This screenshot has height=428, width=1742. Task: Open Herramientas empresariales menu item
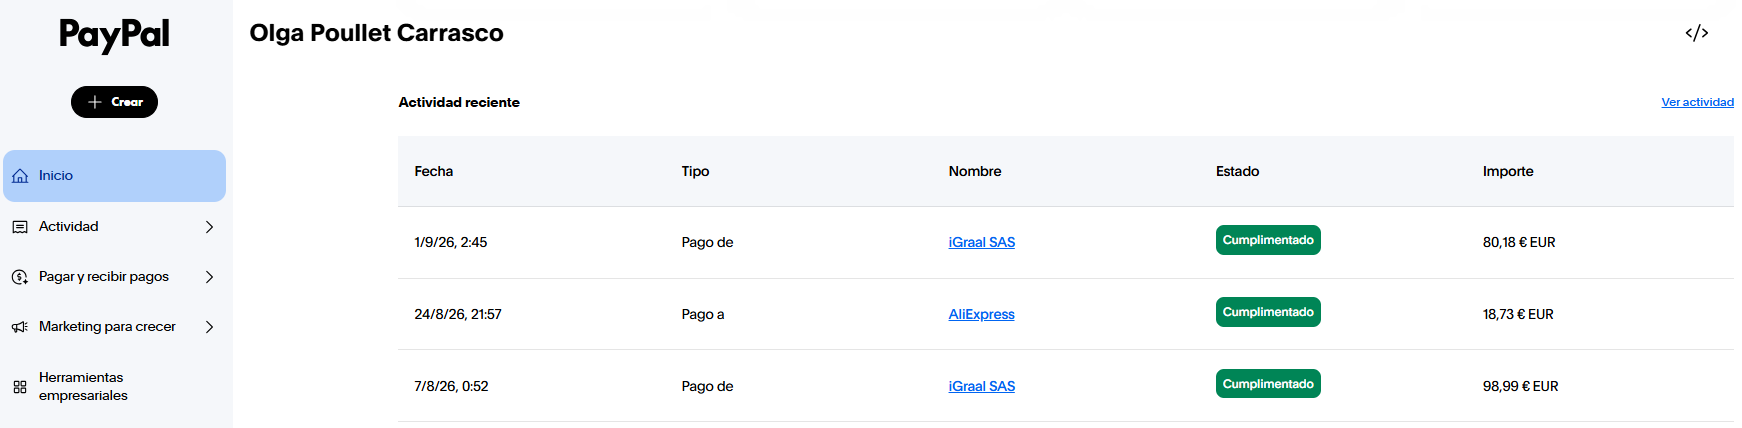click(114, 386)
